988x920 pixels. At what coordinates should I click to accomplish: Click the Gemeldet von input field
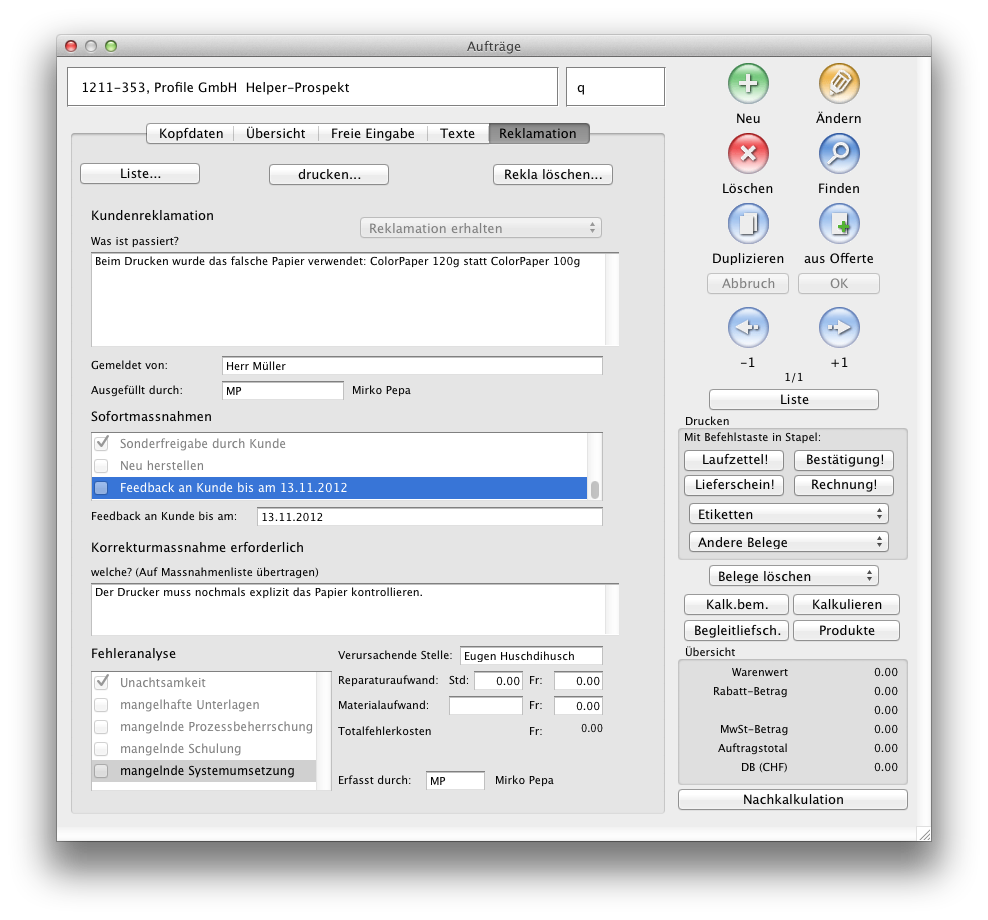click(412, 366)
